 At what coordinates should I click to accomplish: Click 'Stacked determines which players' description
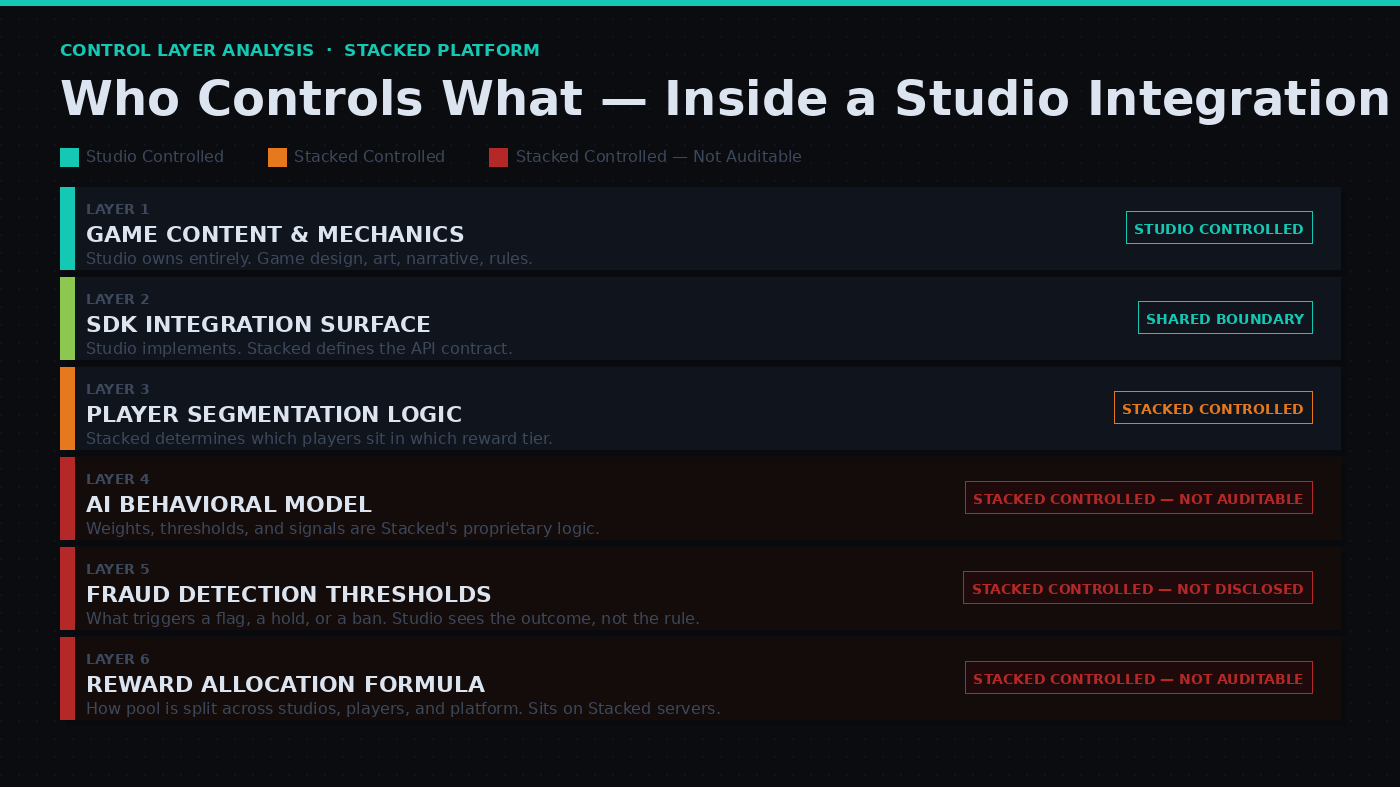(x=319, y=439)
